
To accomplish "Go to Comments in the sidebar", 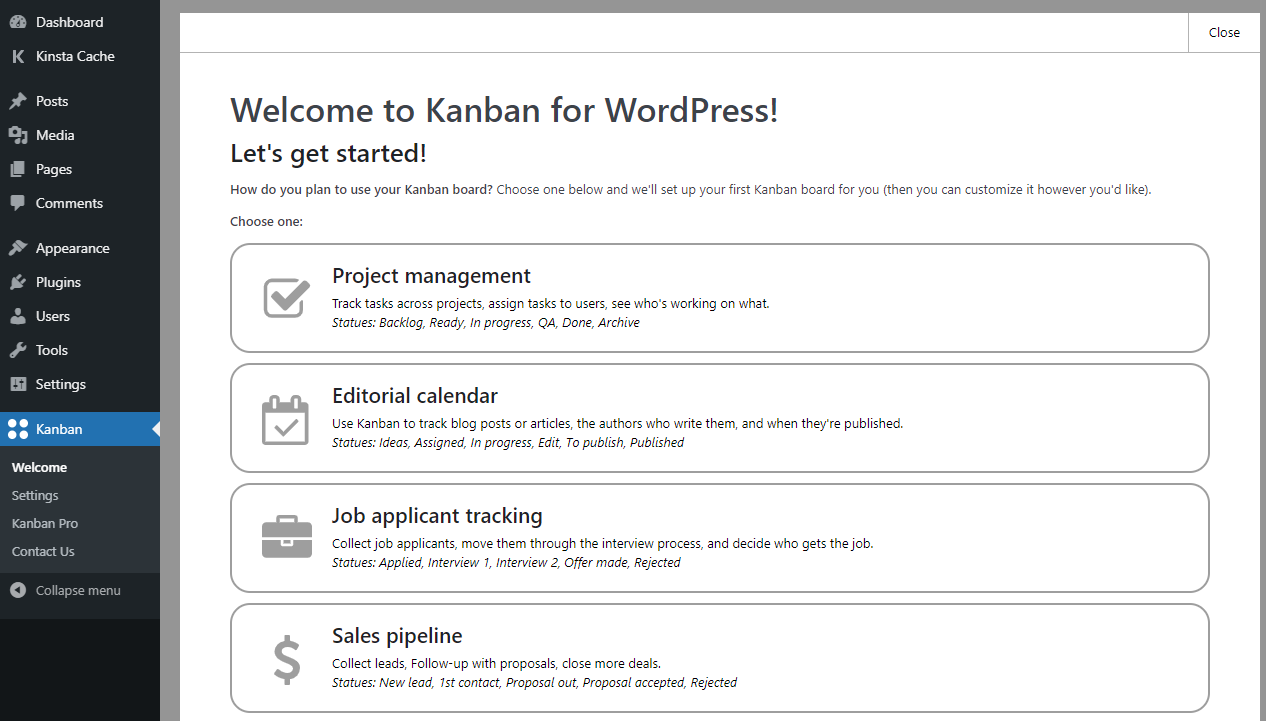I will coord(80,203).
